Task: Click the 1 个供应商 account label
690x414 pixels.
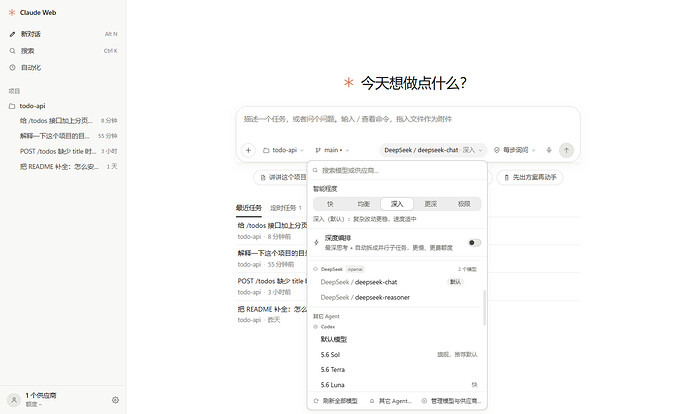Action: (40, 395)
